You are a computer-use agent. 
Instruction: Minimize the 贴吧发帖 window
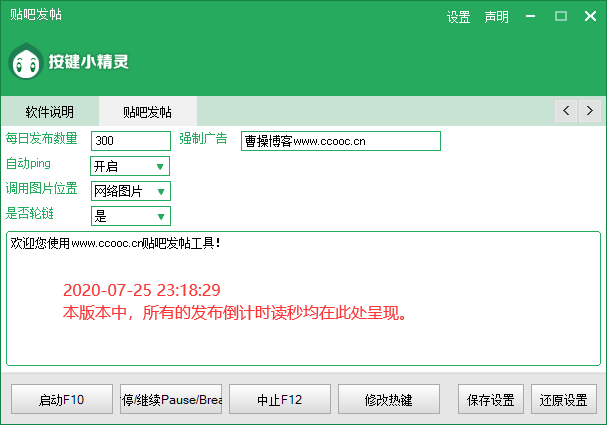(530, 16)
